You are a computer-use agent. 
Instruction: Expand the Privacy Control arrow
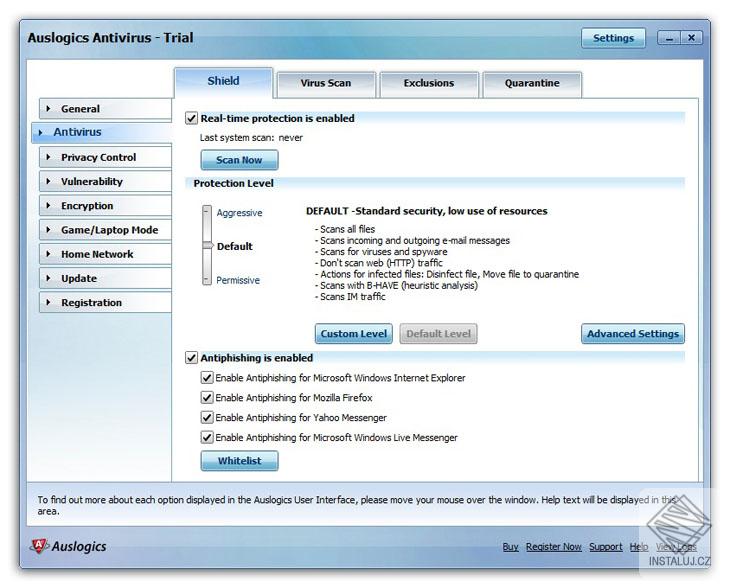(x=48, y=157)
